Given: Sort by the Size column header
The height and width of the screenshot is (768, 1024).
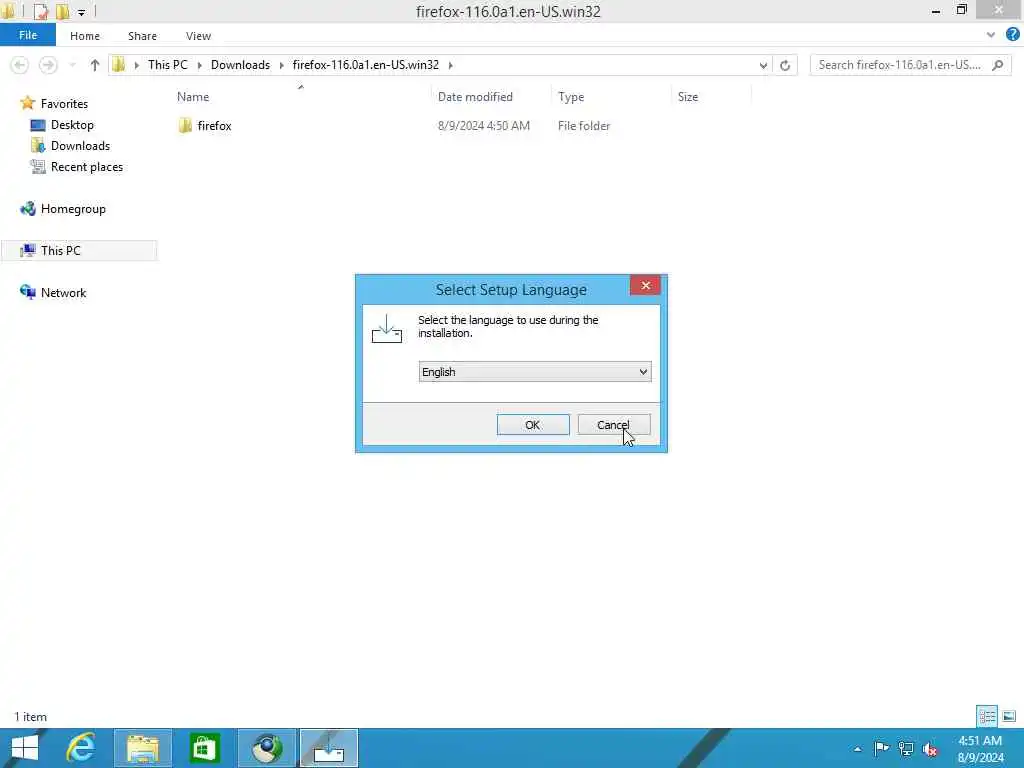Looking at the screenshot, I should (x=688, y=97).
